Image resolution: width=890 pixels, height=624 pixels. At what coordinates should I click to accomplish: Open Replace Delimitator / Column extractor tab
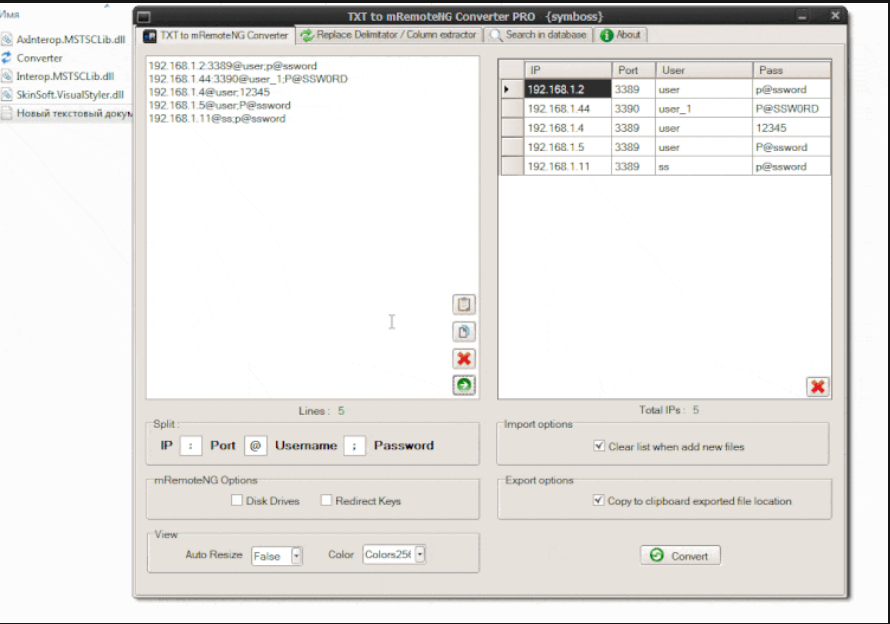[x=389, y=35]
